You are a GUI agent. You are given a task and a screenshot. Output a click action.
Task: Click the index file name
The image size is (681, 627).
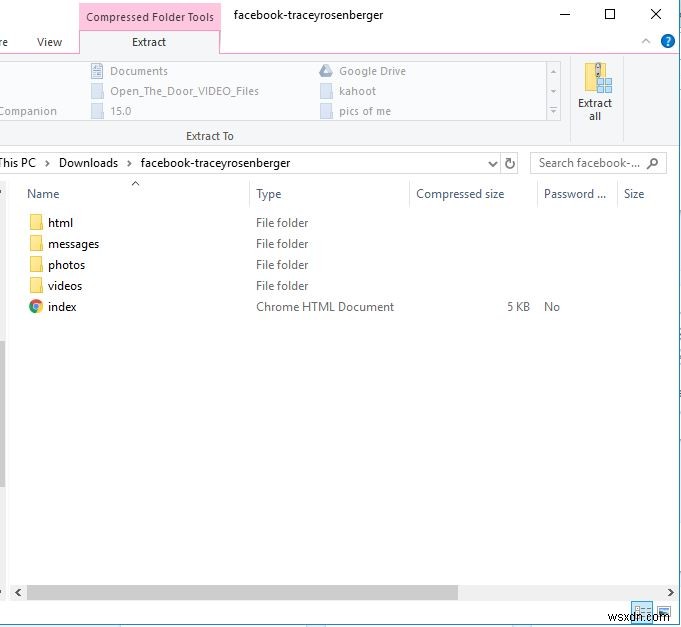tap(62, 307)
